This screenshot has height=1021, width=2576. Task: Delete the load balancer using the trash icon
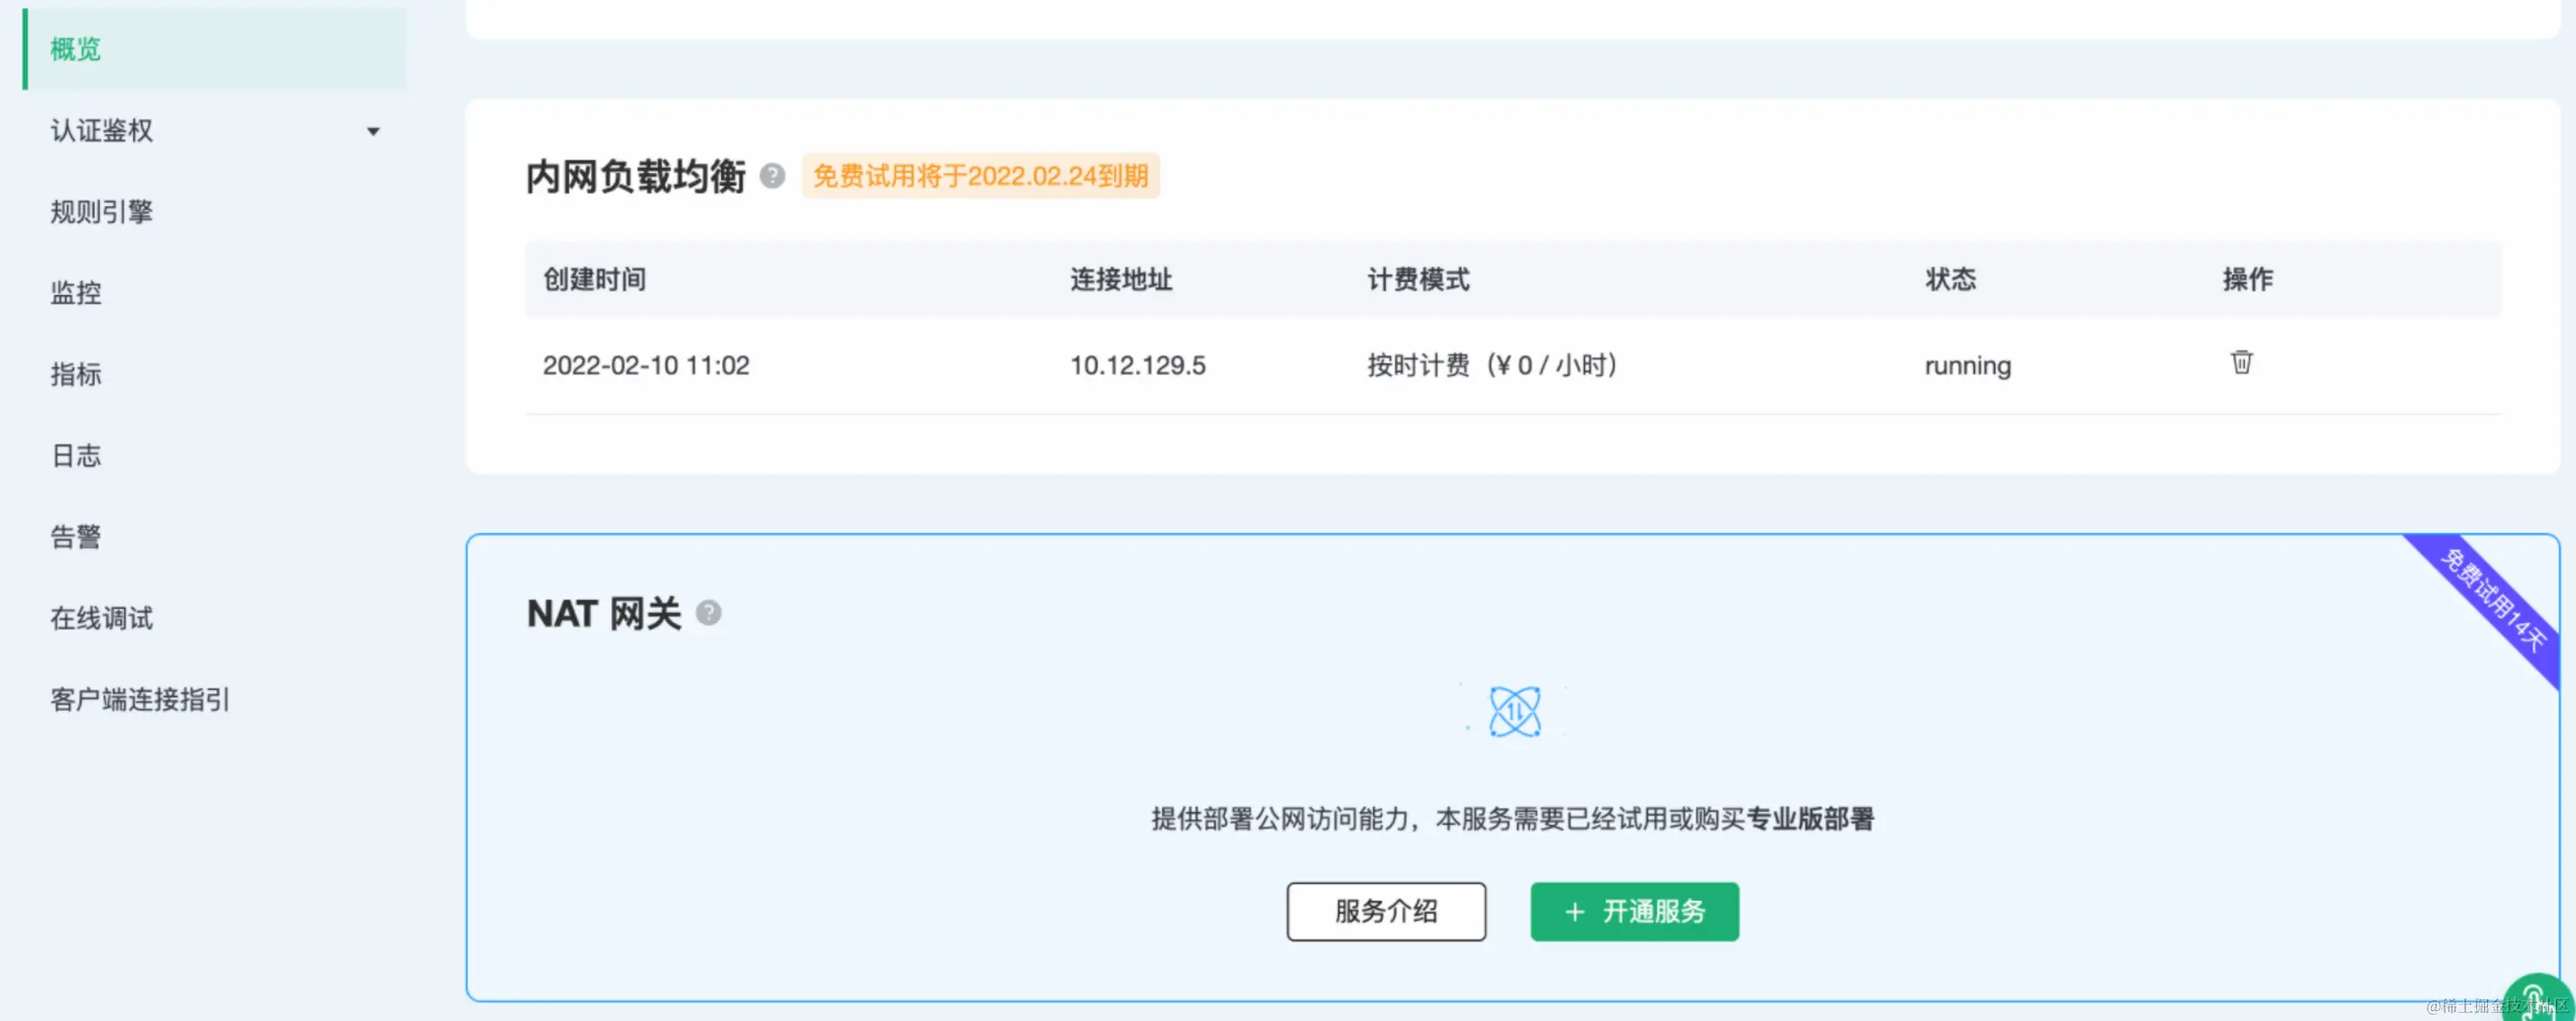(2242, 363)
